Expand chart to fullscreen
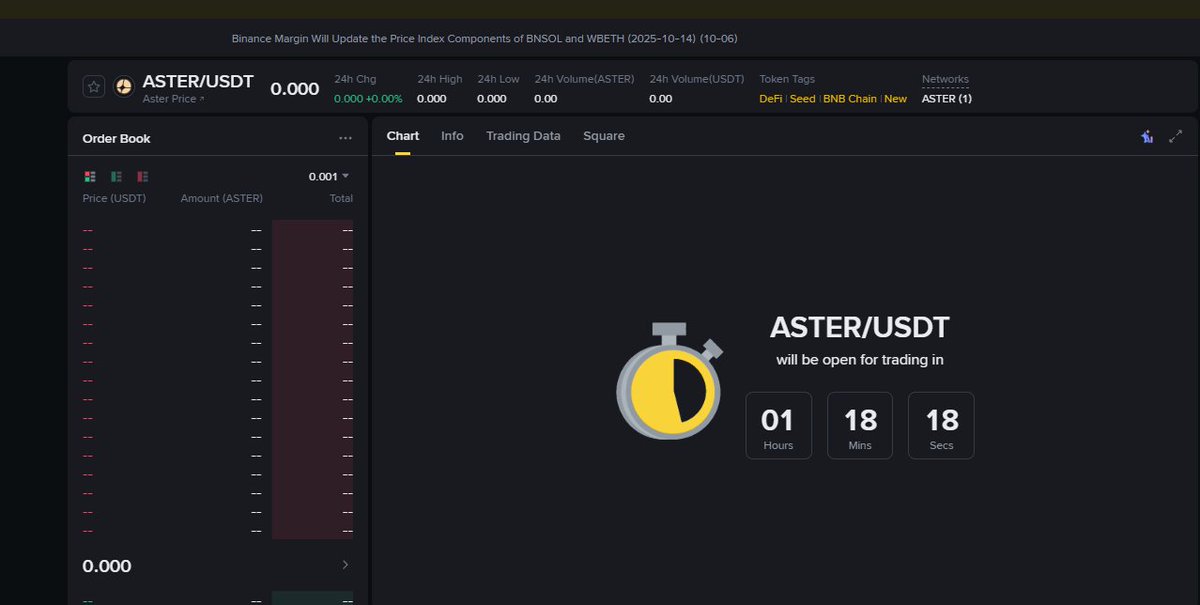Screen dimensions: 1200x605 click(x=1176, y=136)
